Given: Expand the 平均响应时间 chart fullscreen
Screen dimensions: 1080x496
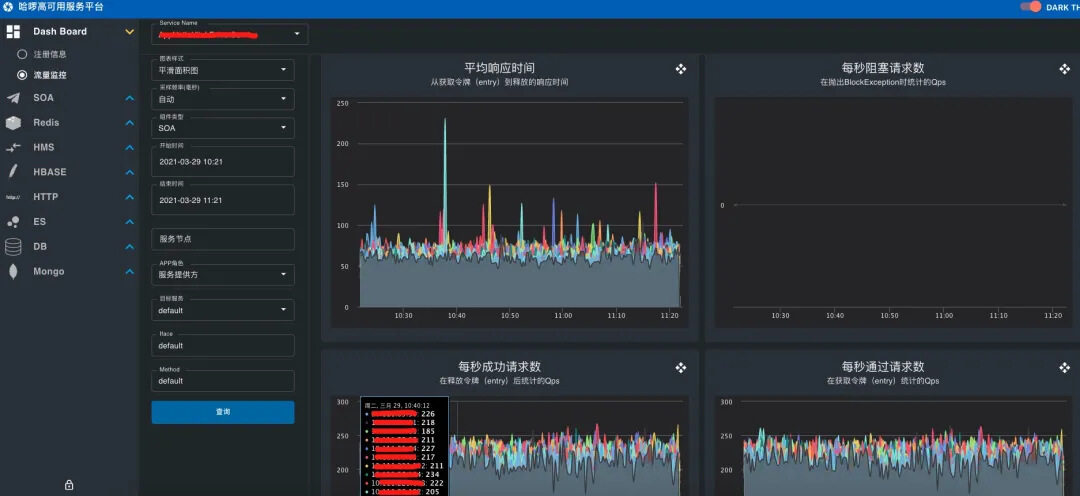Looking at the screenshot, I should 681,69.
